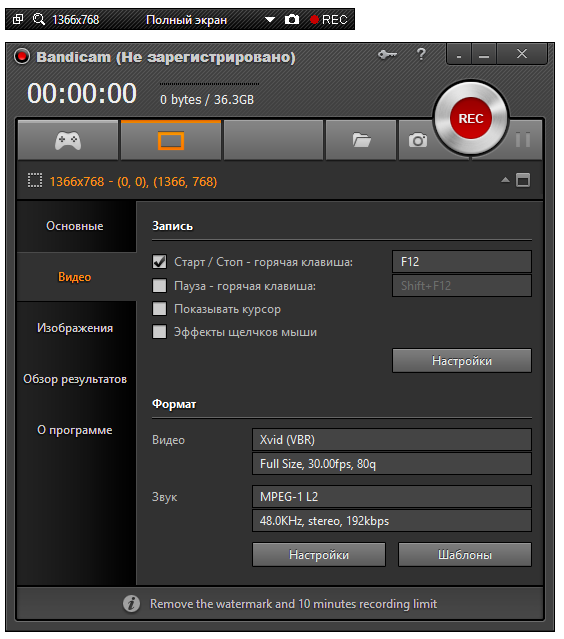Screen dimensions: 564x639
Task: Open Полный экран dropdown arrow in mini toolbar
Action: [x=269, y=20]
